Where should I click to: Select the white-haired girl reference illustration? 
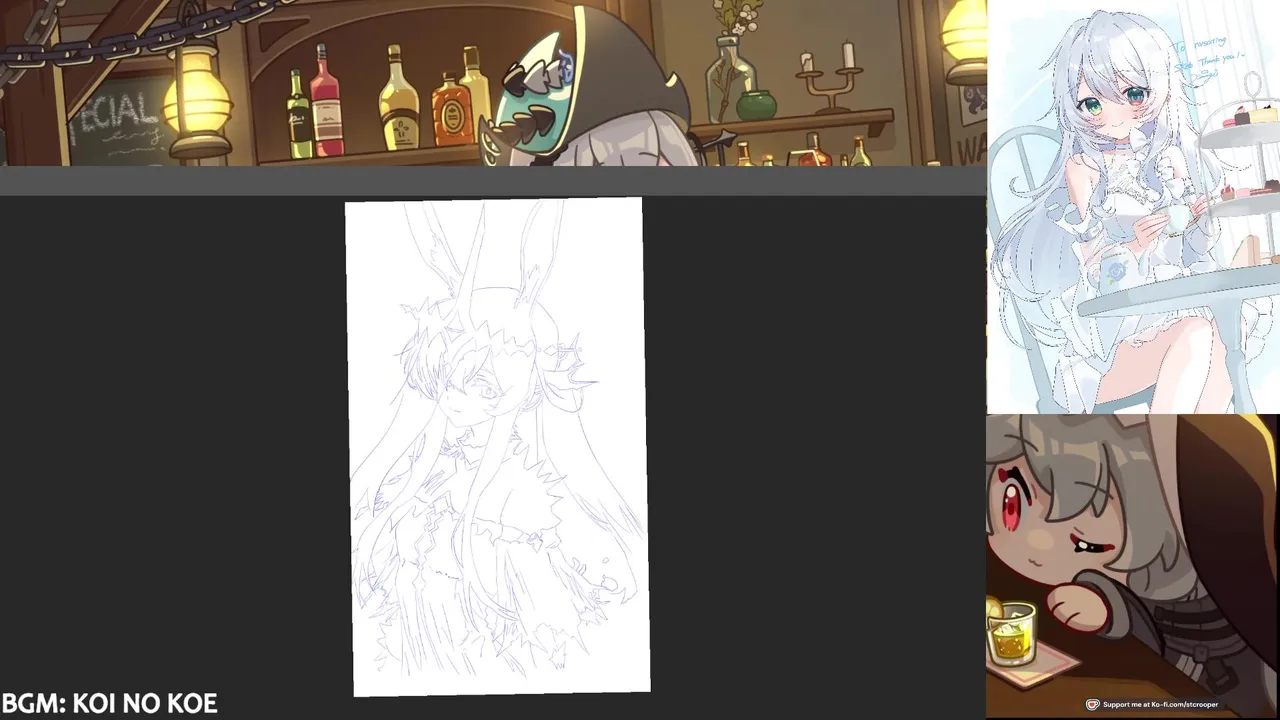pyautogui.click(x=1133, y=206)
